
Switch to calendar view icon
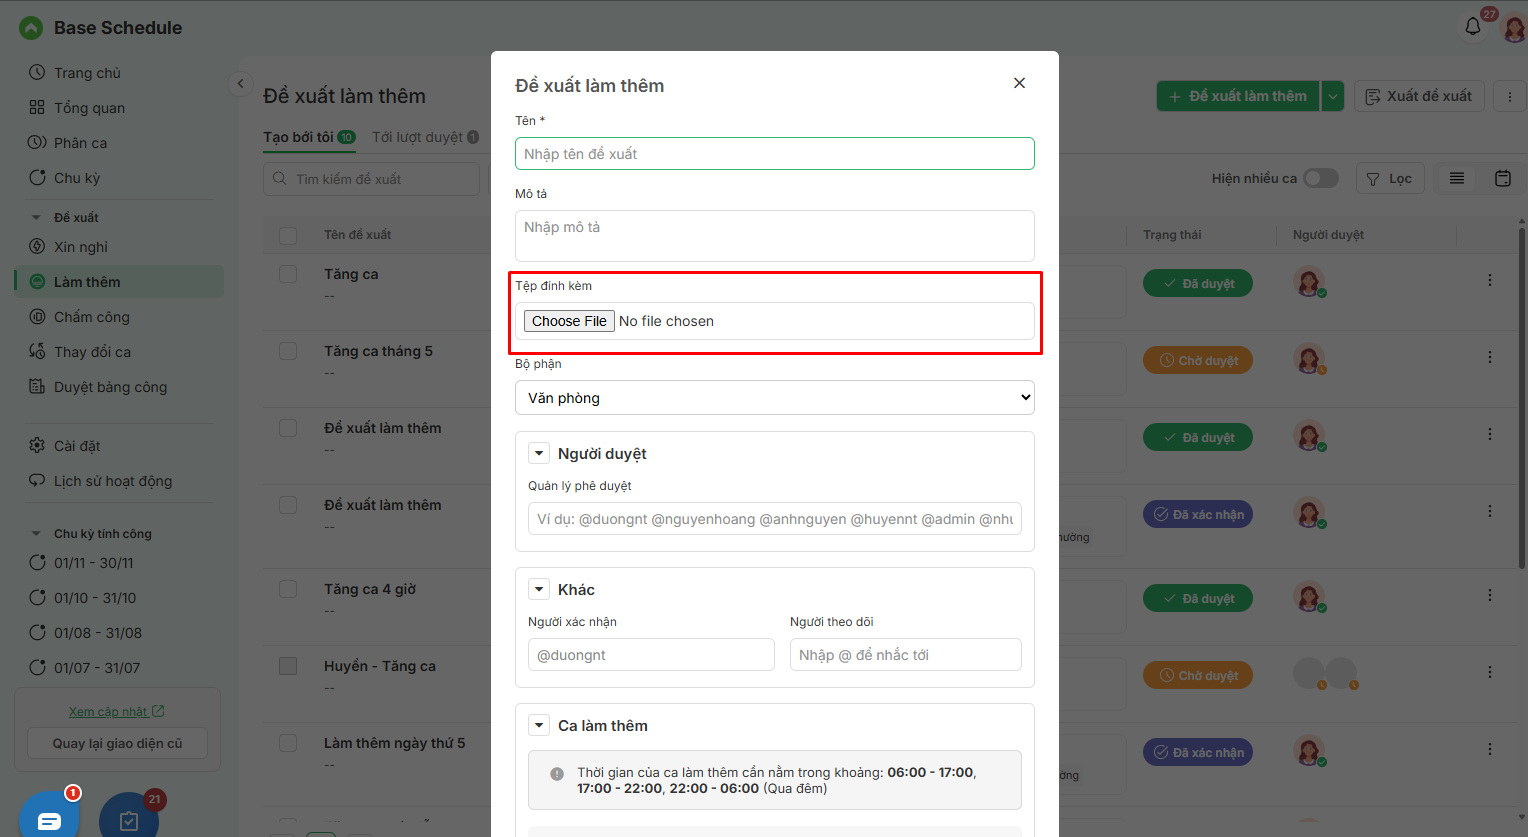coord(1503,178)
